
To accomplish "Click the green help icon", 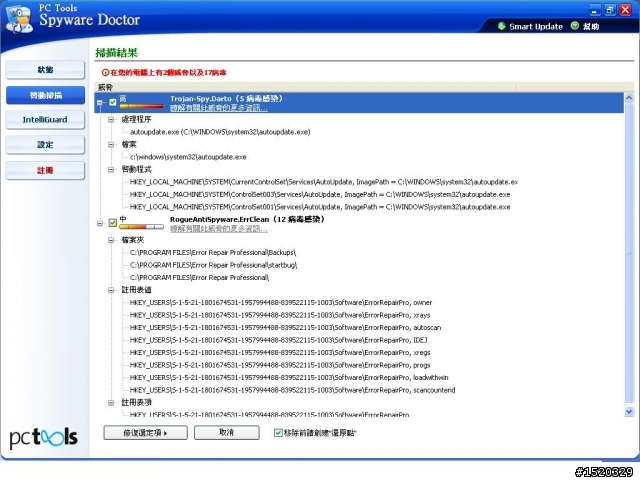I will point(575,26).
